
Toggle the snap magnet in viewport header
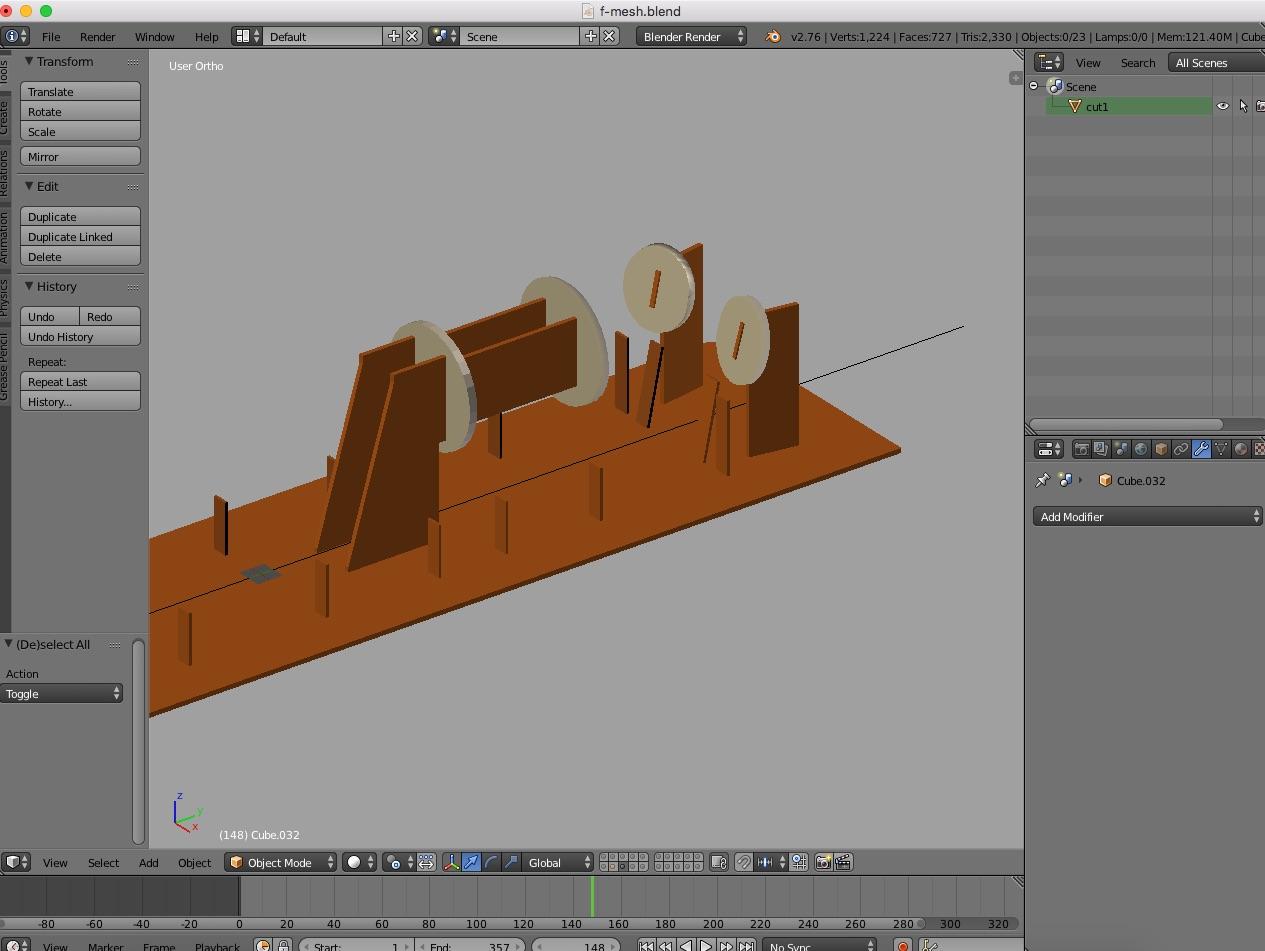click(x=743, y=863)
